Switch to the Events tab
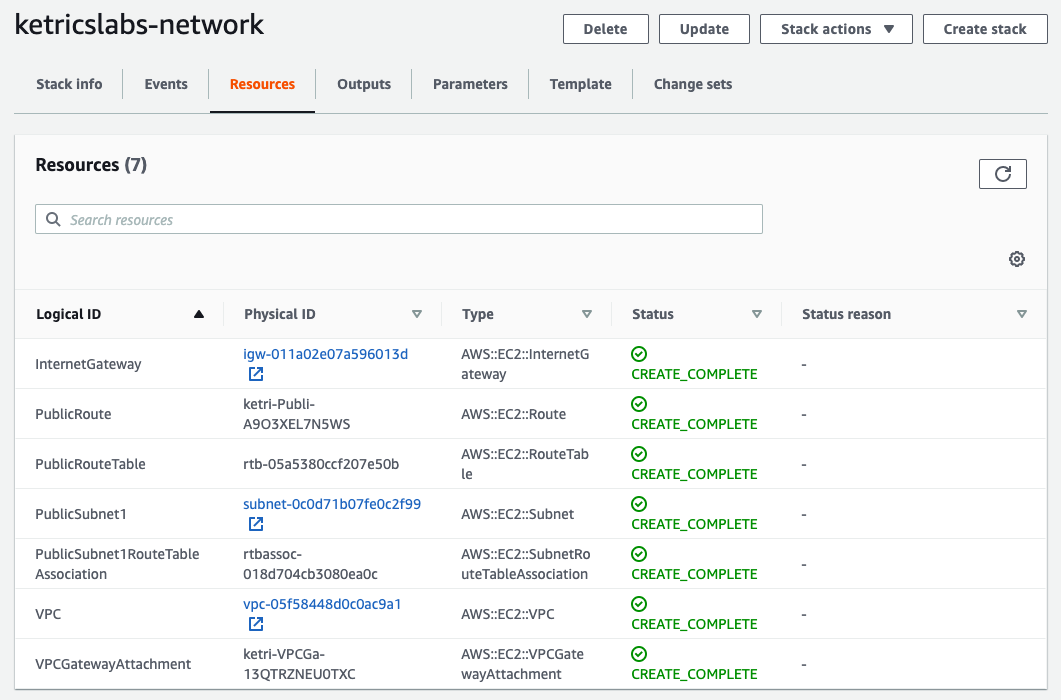The height and width of the screenshot is (700, 1061). pos(166,84)
